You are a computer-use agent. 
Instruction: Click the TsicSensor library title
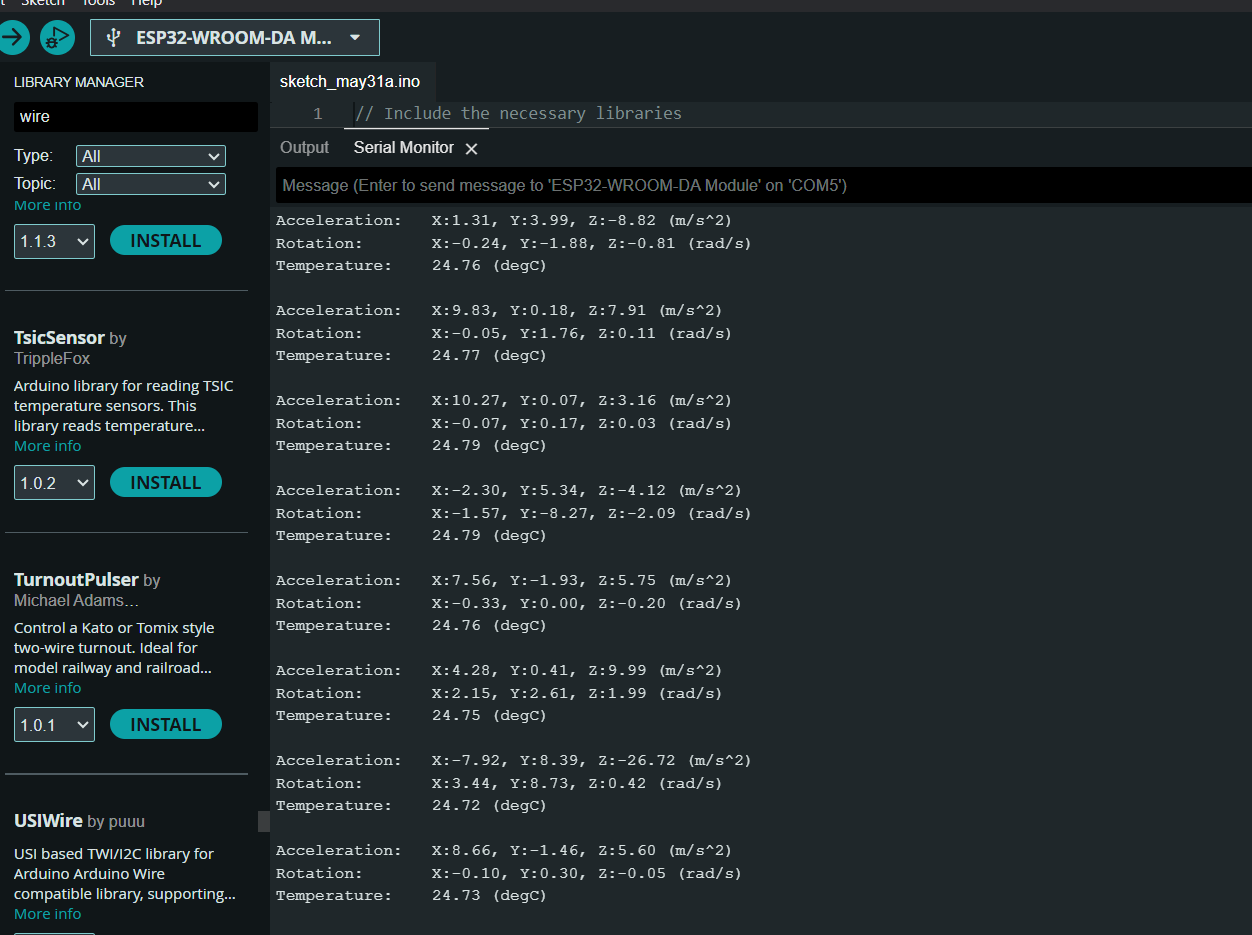59,338
